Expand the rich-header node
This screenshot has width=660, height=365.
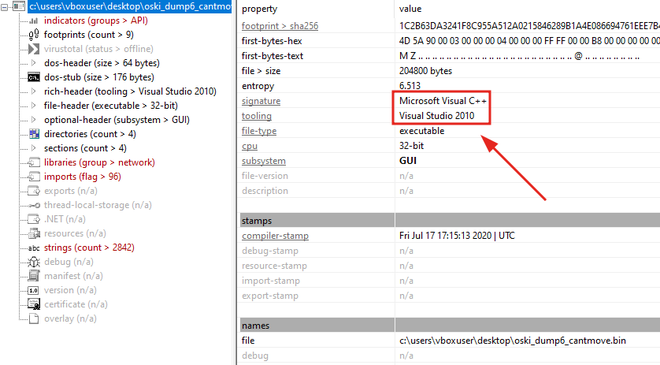coord(33,91)
